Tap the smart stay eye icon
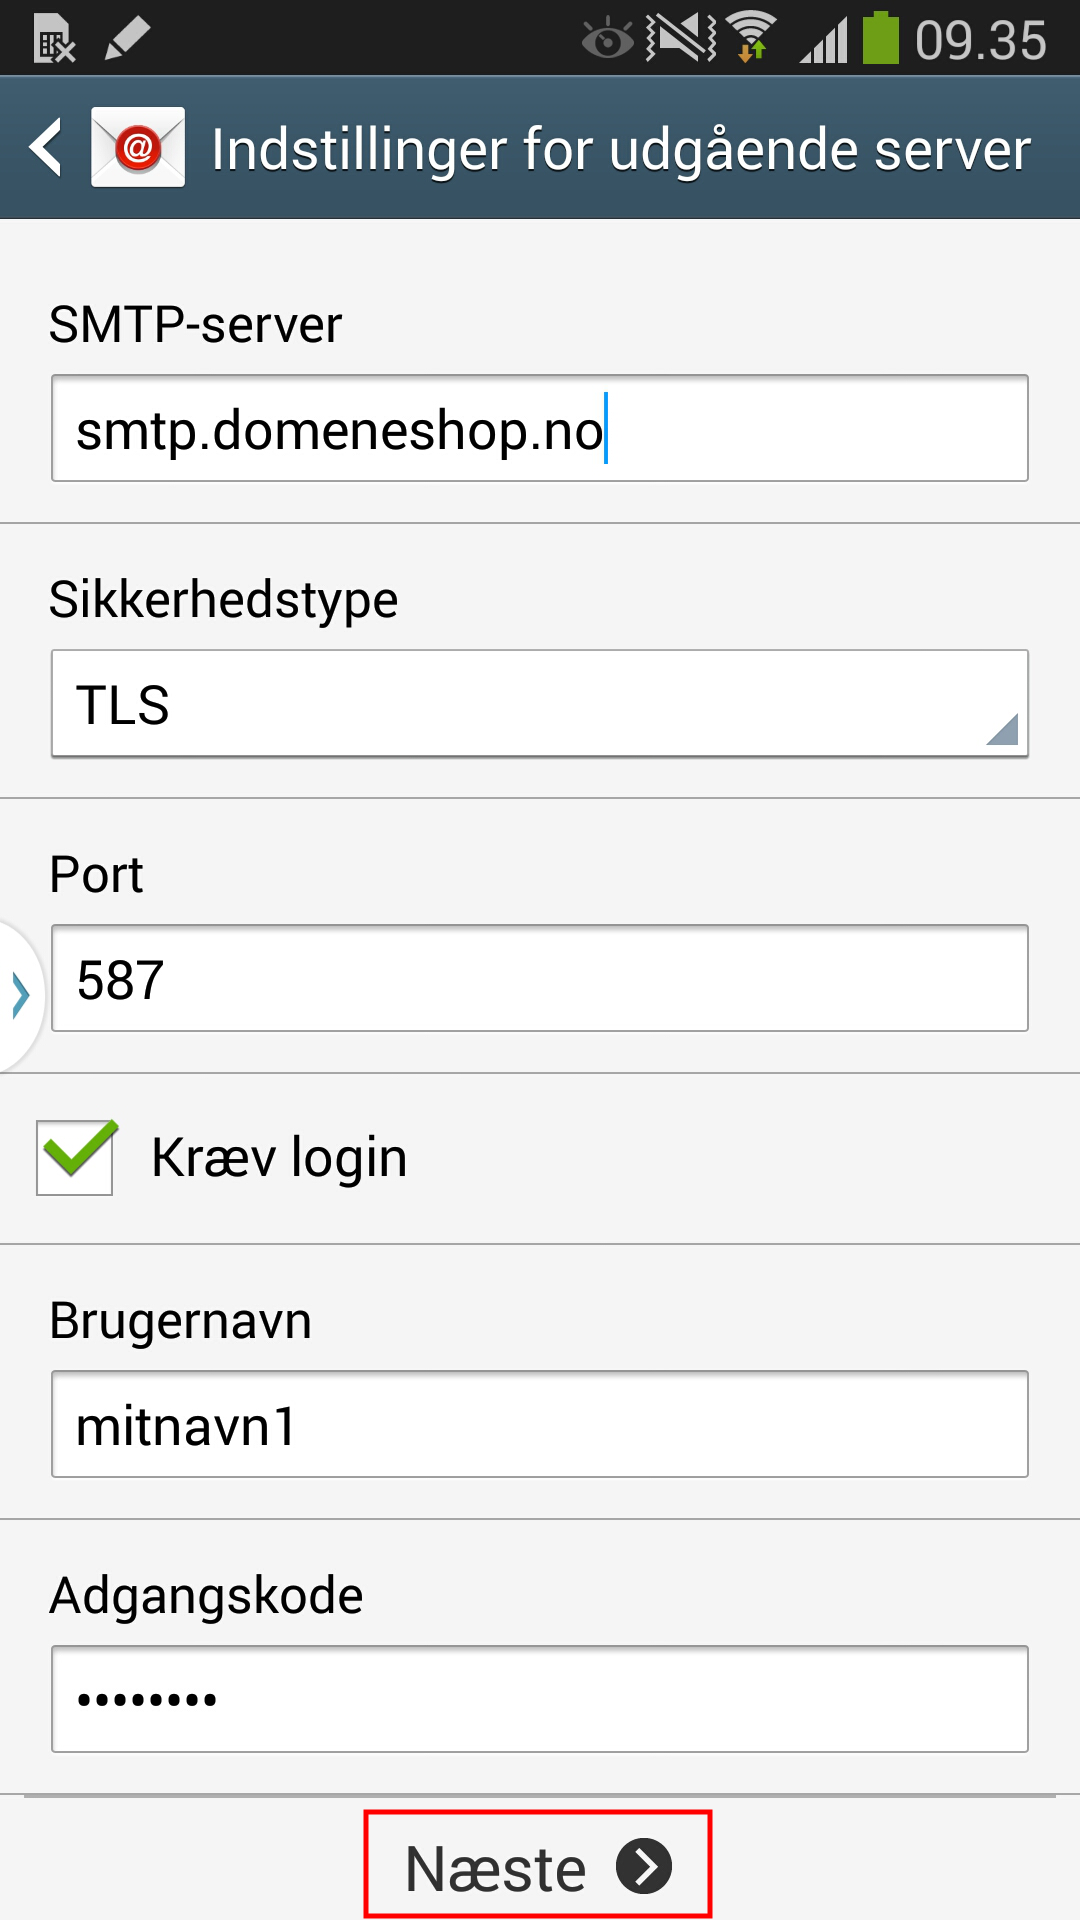The height and width of the screenshot is (1920, 1080). tap(607, 40)
